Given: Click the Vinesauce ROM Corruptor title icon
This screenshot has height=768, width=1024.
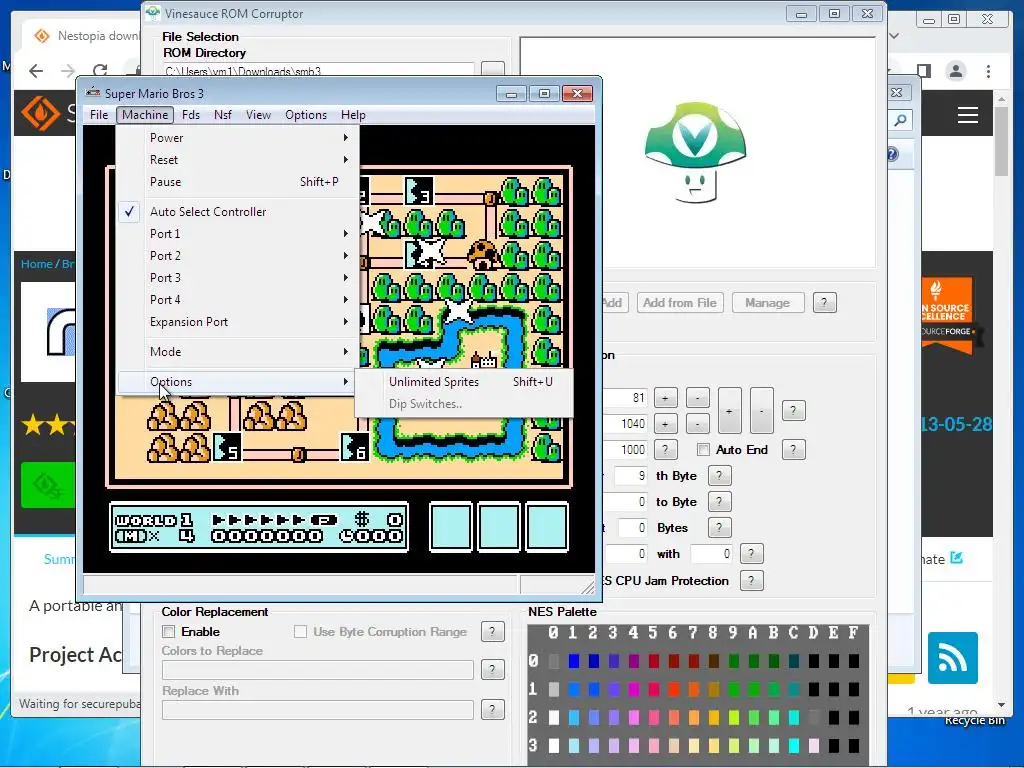Looking at the screenshot, I should 153,12.
